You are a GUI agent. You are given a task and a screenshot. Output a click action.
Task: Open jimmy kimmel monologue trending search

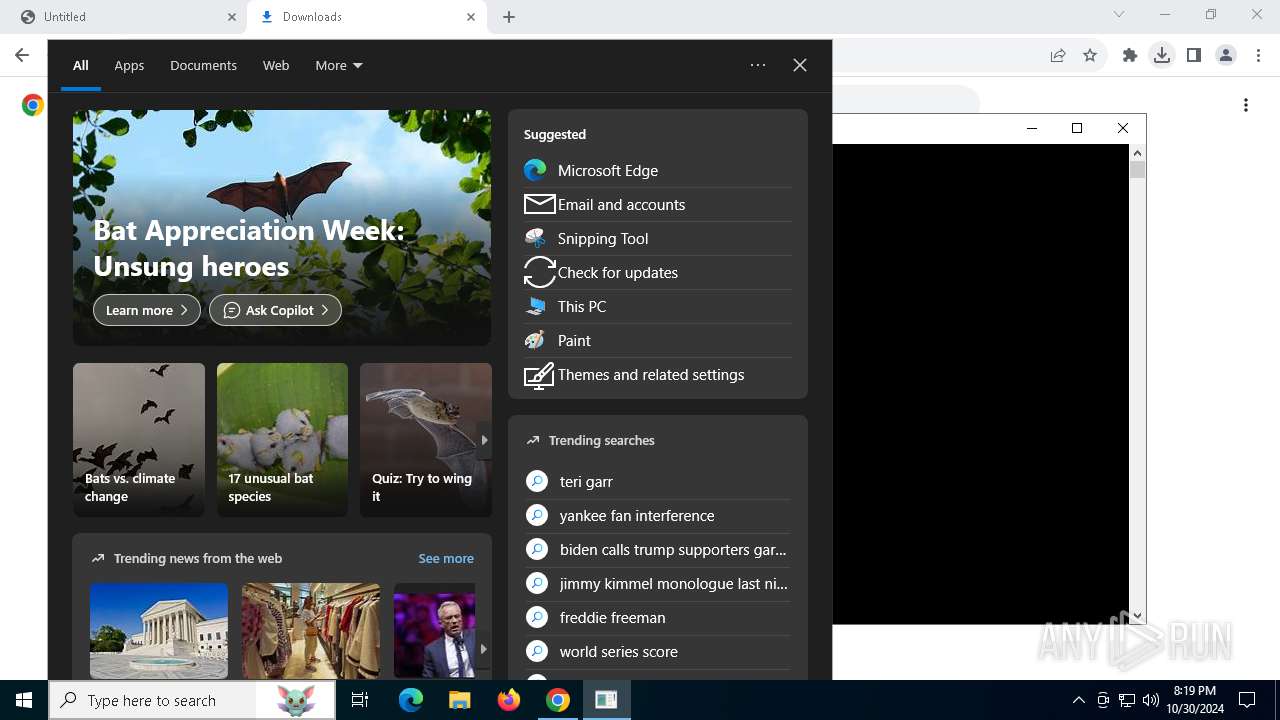(657, 583)
